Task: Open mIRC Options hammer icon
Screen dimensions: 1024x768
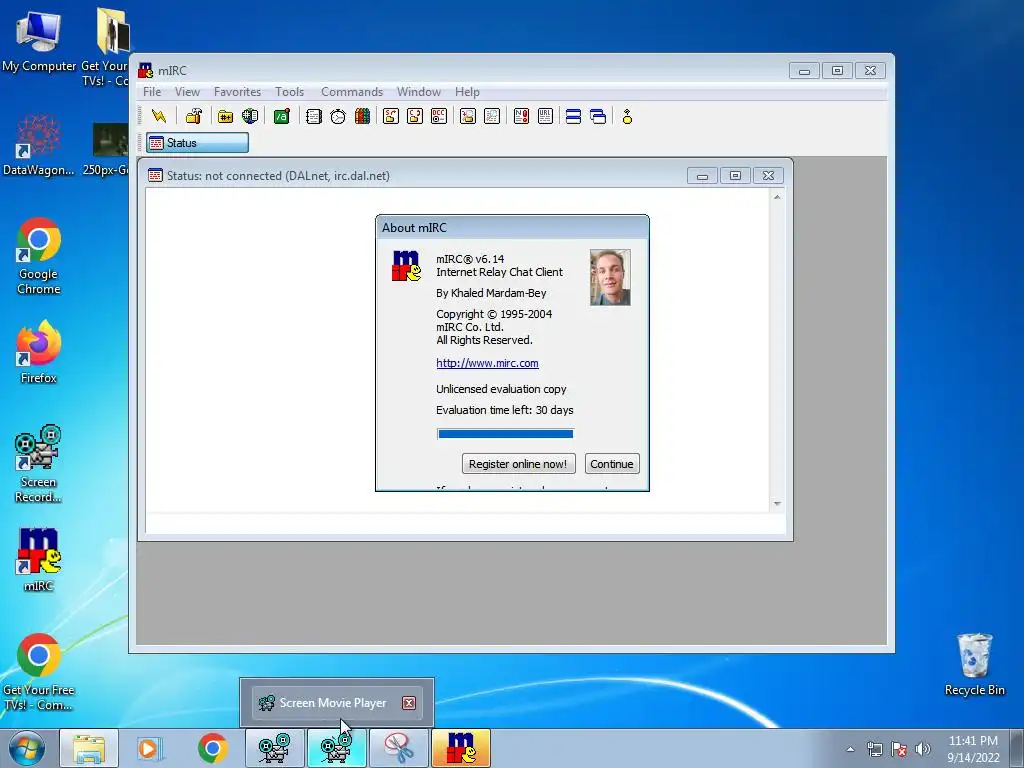Action: (193, 116)
